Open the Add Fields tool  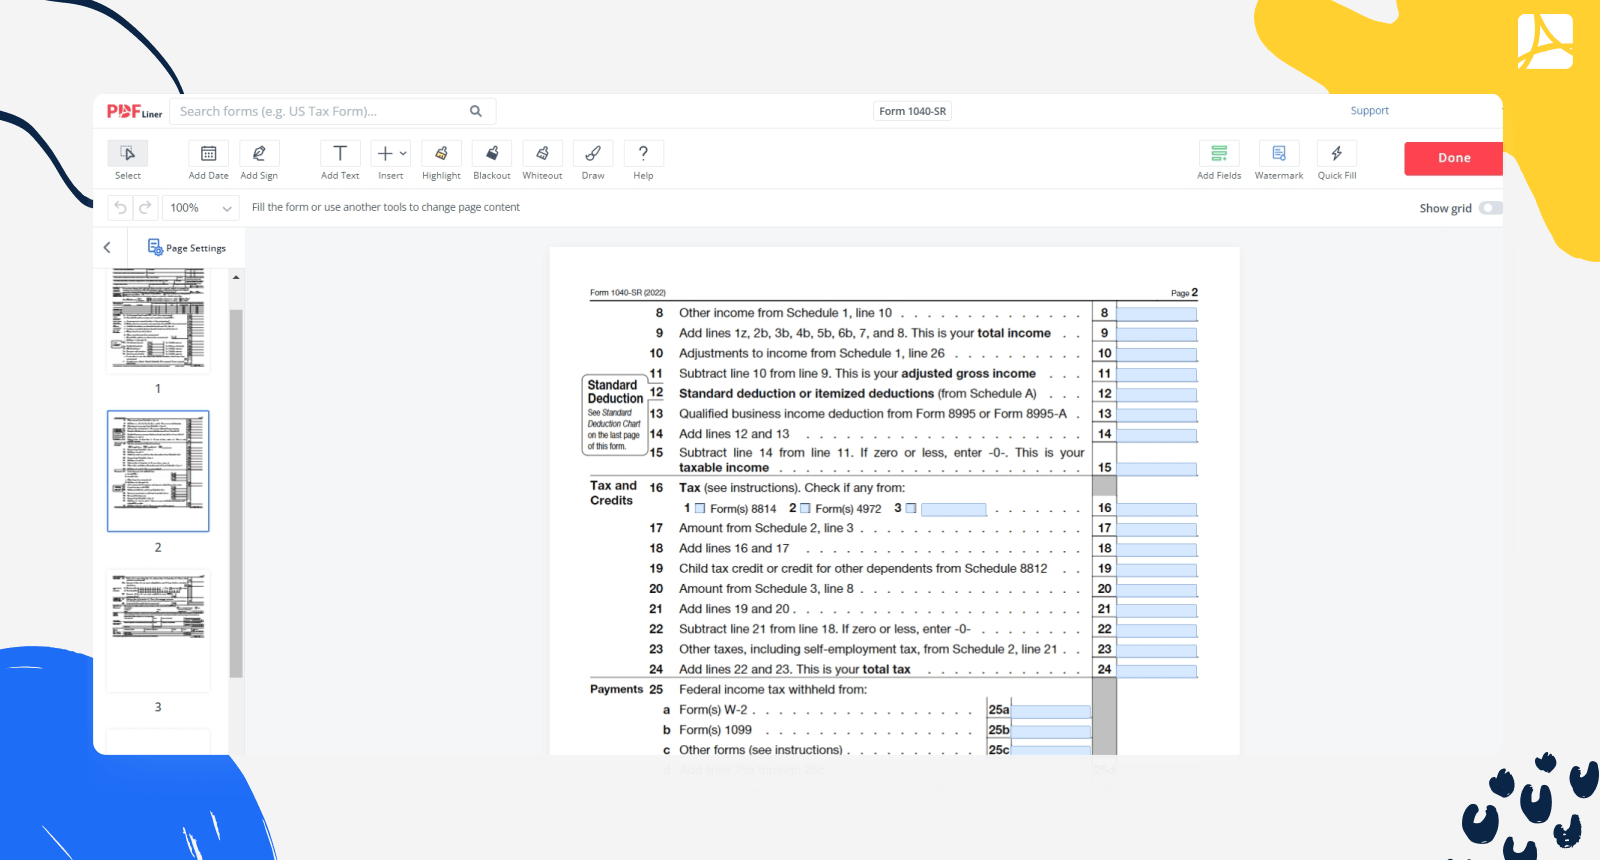[1219, 153]
